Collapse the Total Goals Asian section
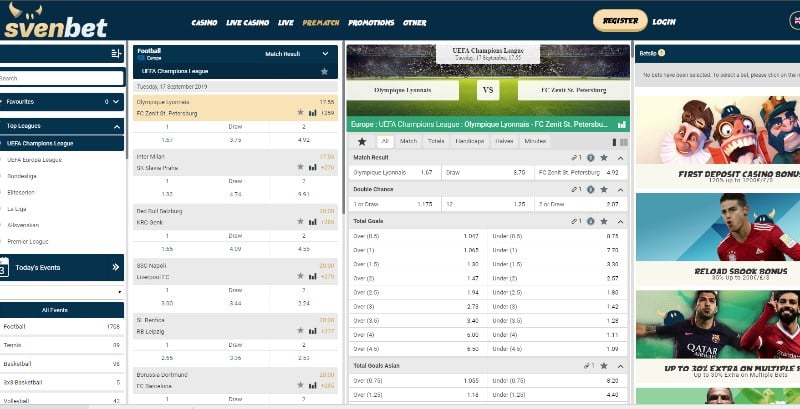The width and height of the screenshot is (800, 409). [620, 366]
